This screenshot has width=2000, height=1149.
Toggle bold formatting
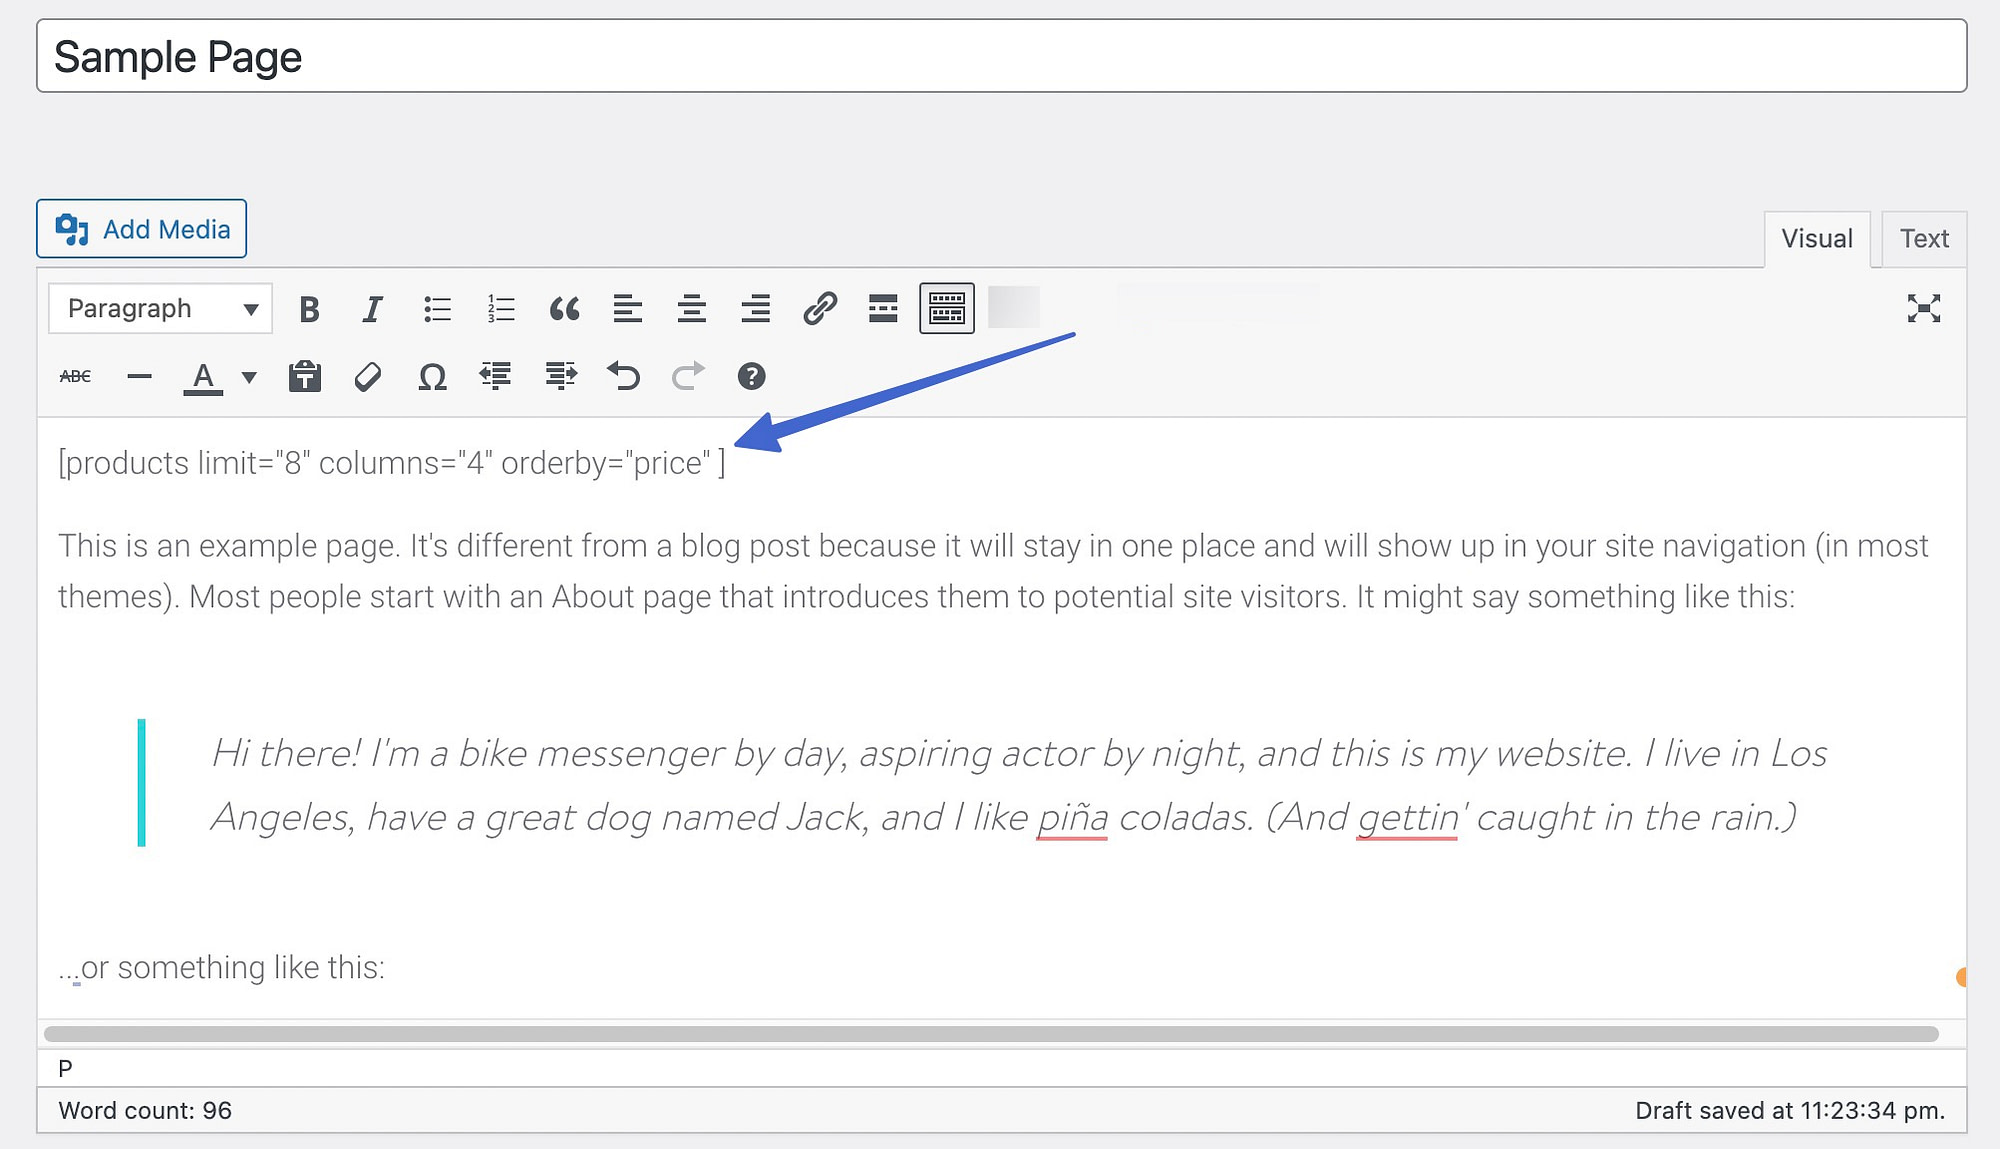click(x=310, y=308)
